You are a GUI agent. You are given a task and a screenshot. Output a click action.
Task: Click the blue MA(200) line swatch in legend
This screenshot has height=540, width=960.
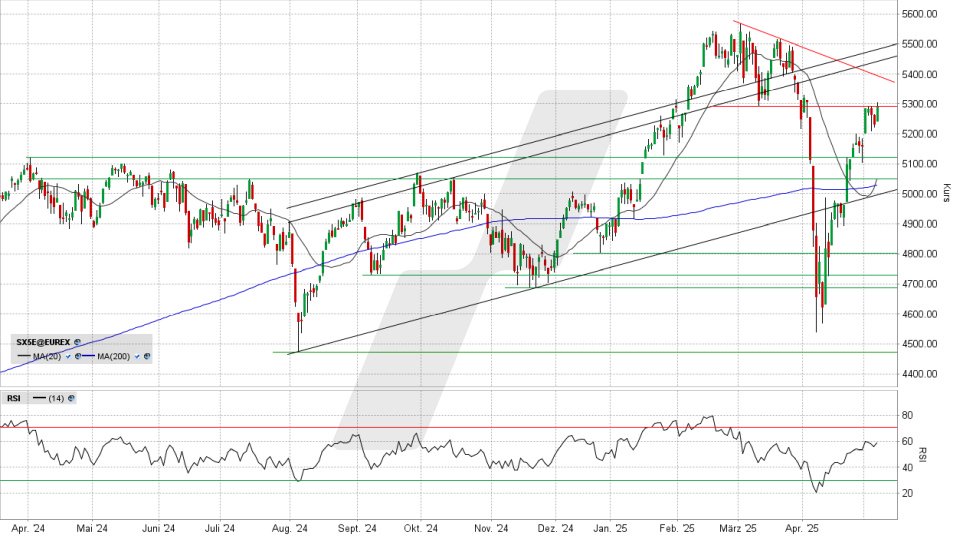88,356
